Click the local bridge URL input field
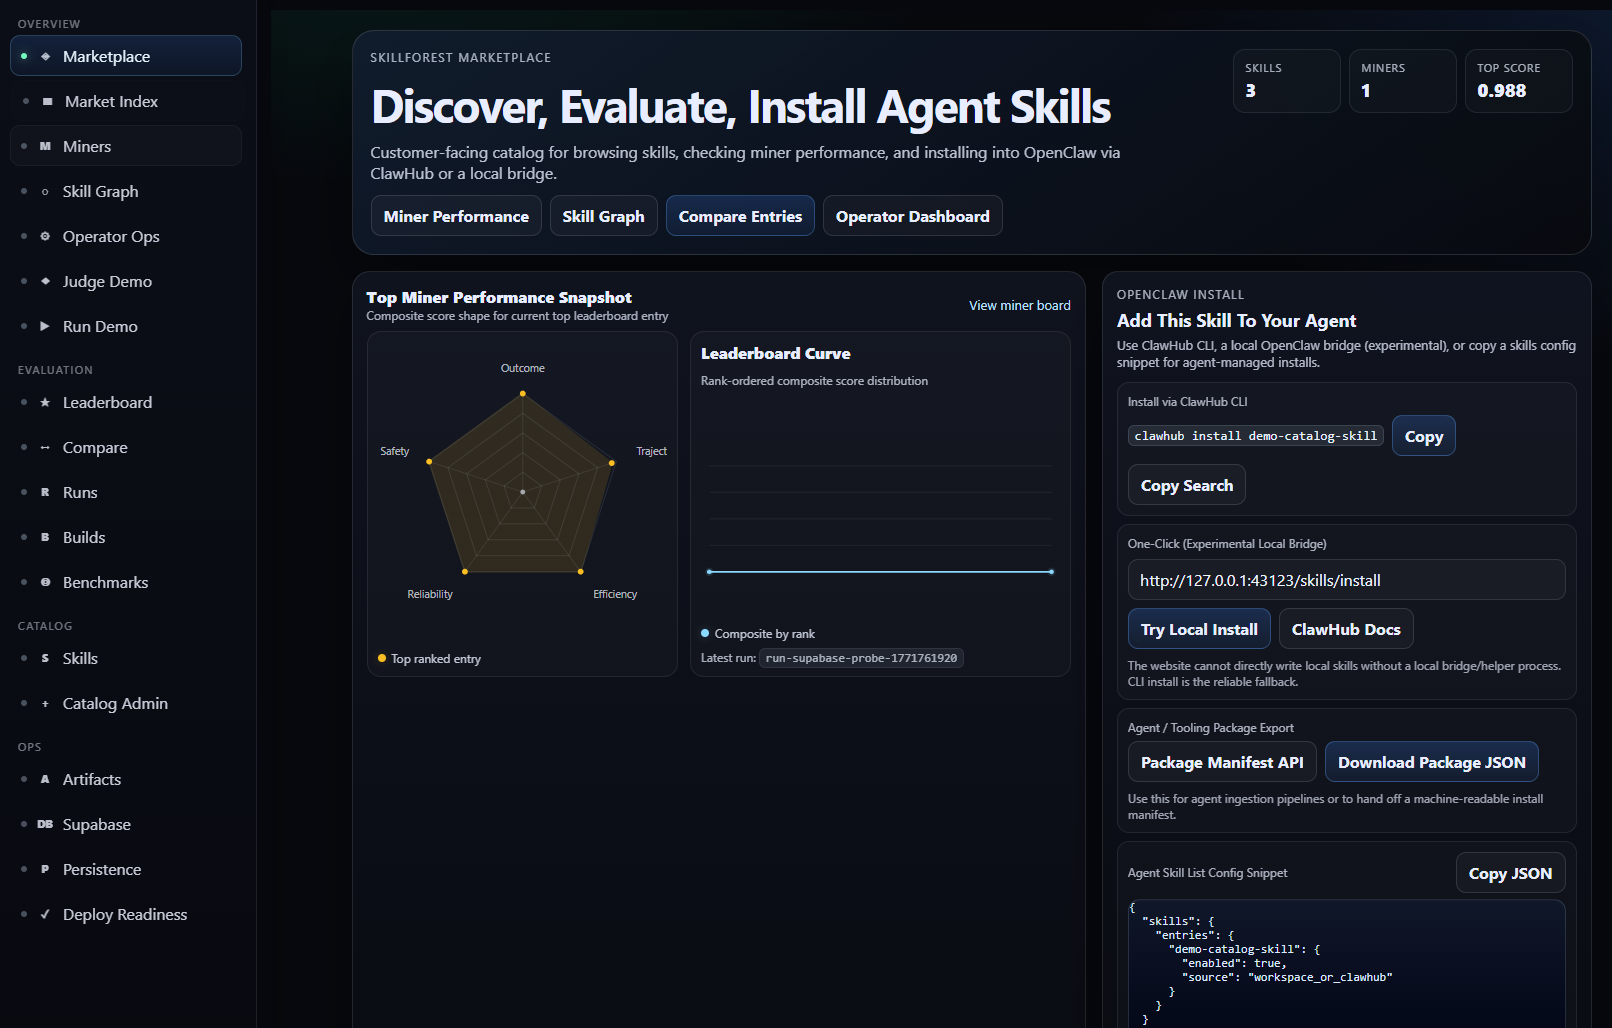1612x1028 pixels. click(1345, 580)
